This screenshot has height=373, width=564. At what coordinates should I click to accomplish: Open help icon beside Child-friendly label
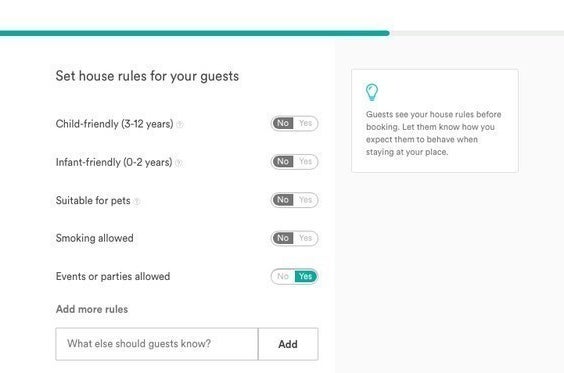click(180, 124)
